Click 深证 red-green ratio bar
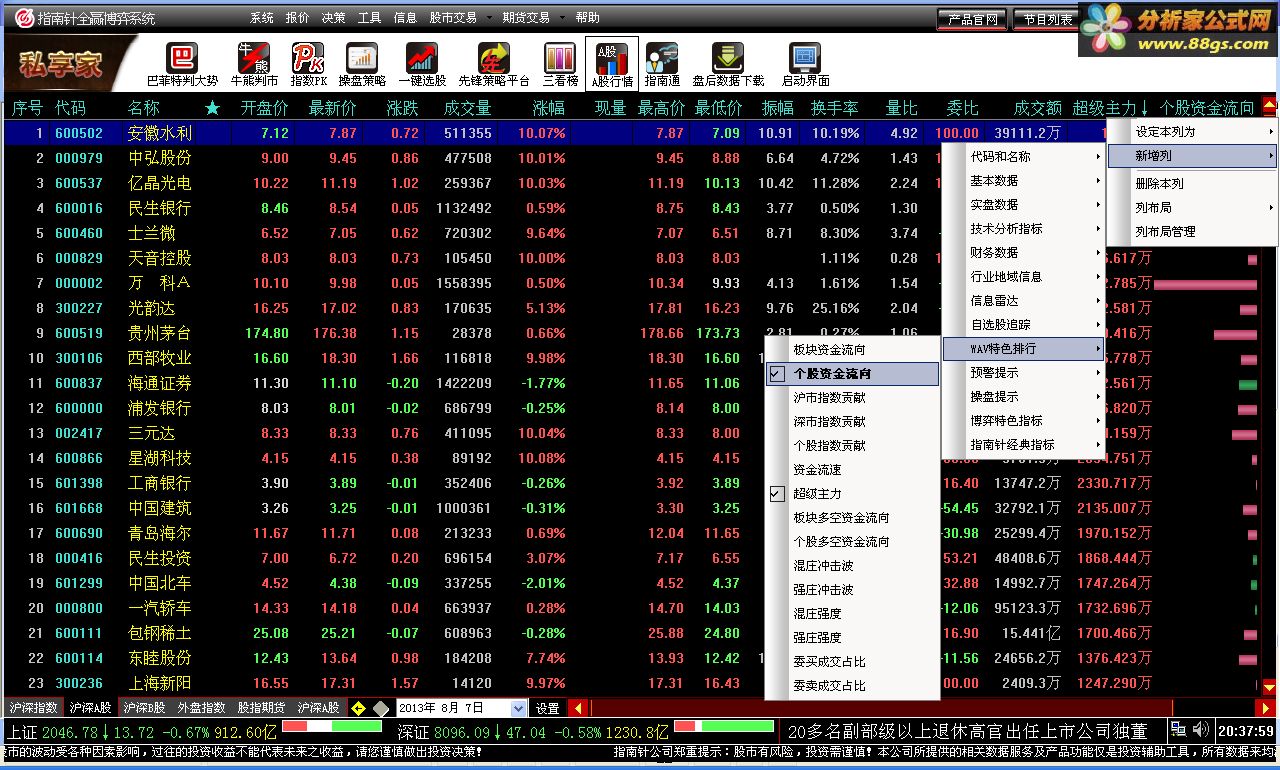This screenshot has height=770, width=1280. pyautogui.click(x=724, y=726)
